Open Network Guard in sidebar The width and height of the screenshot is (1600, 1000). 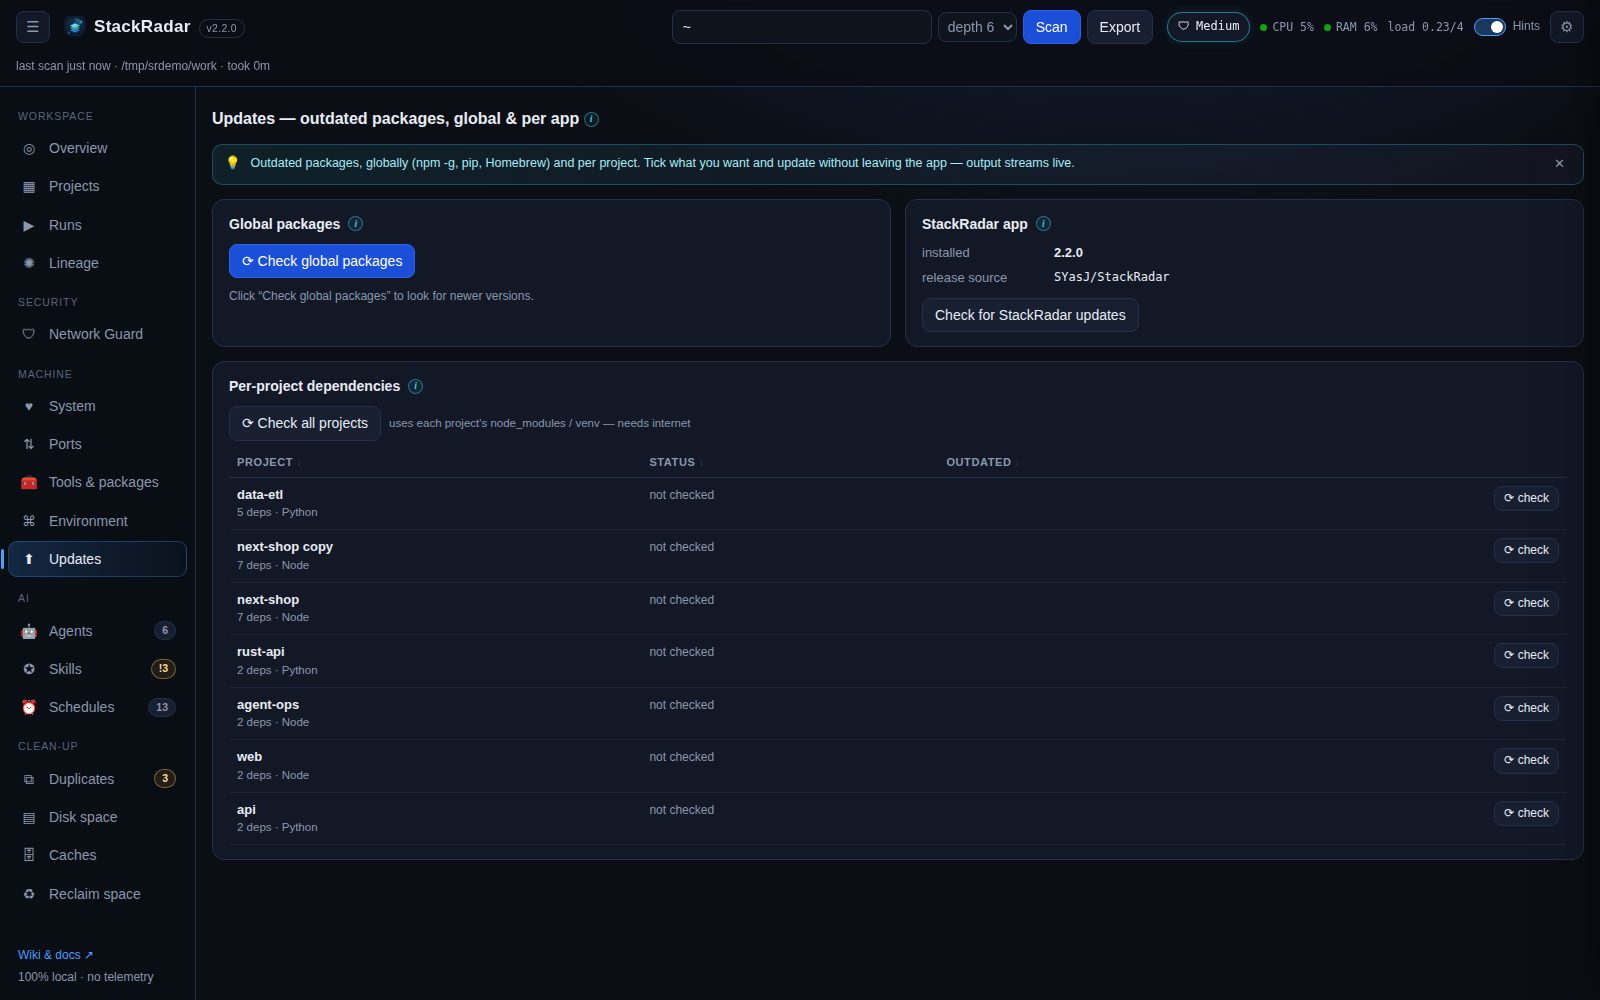click(x=97, y=334)
